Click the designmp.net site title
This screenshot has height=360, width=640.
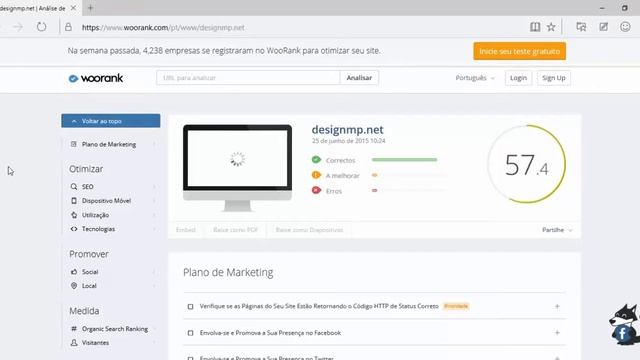click(347, 130)
